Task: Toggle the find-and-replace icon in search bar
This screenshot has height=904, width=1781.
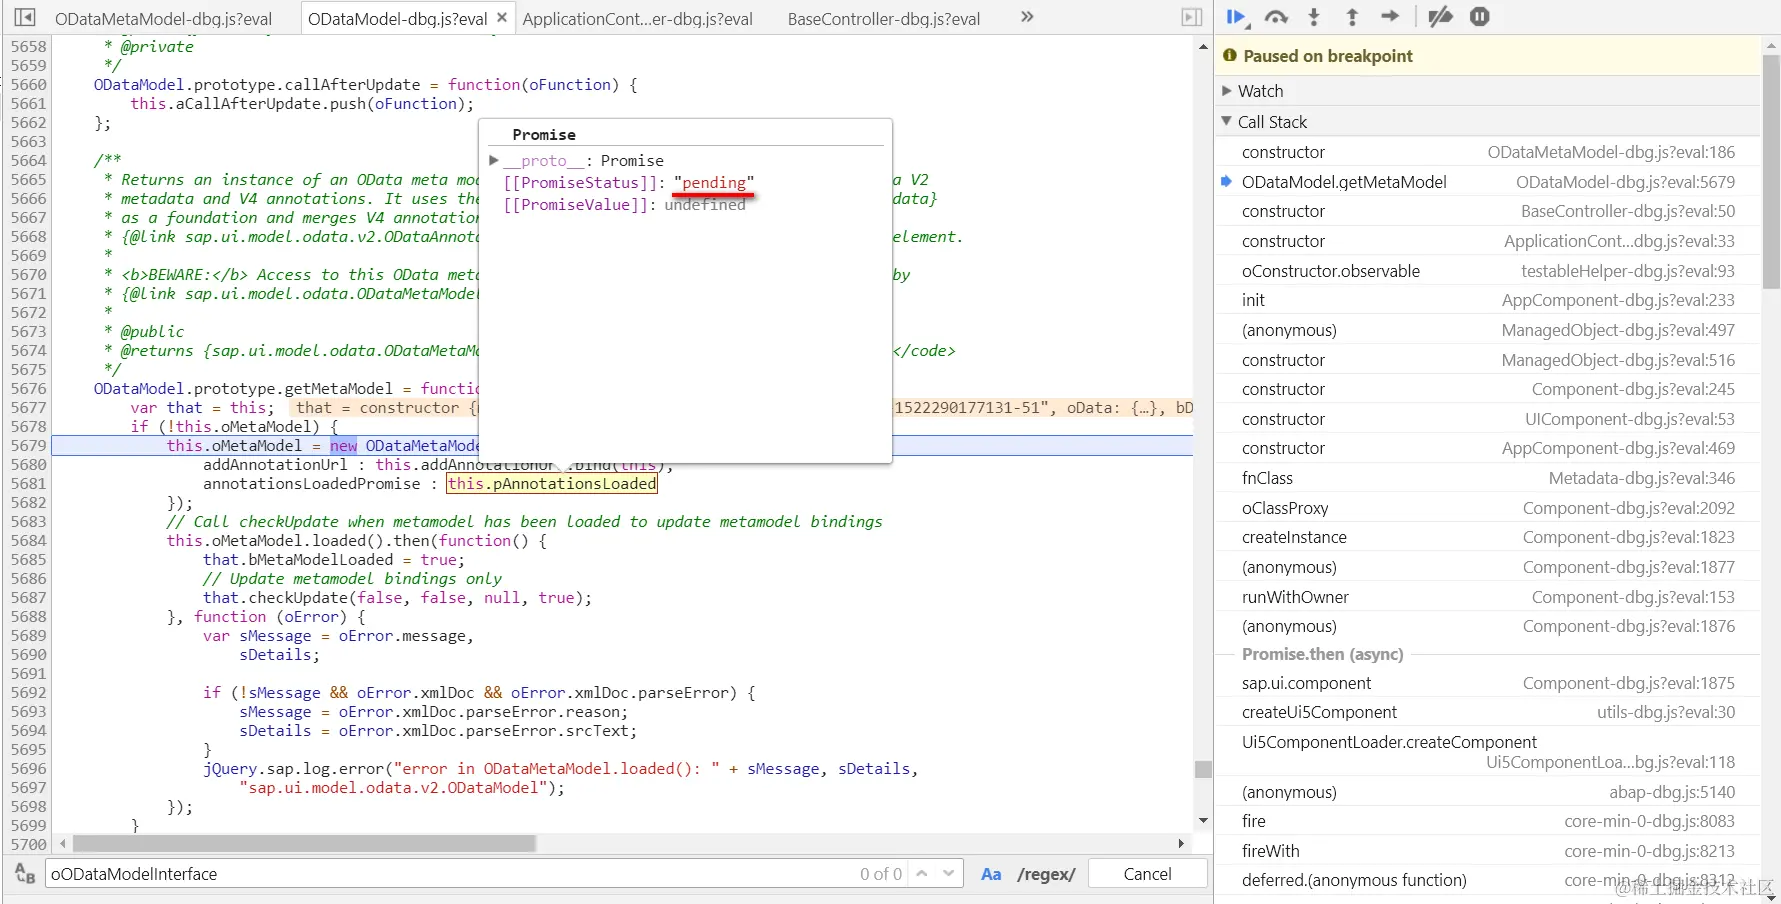Action: [x=25, y=874]
